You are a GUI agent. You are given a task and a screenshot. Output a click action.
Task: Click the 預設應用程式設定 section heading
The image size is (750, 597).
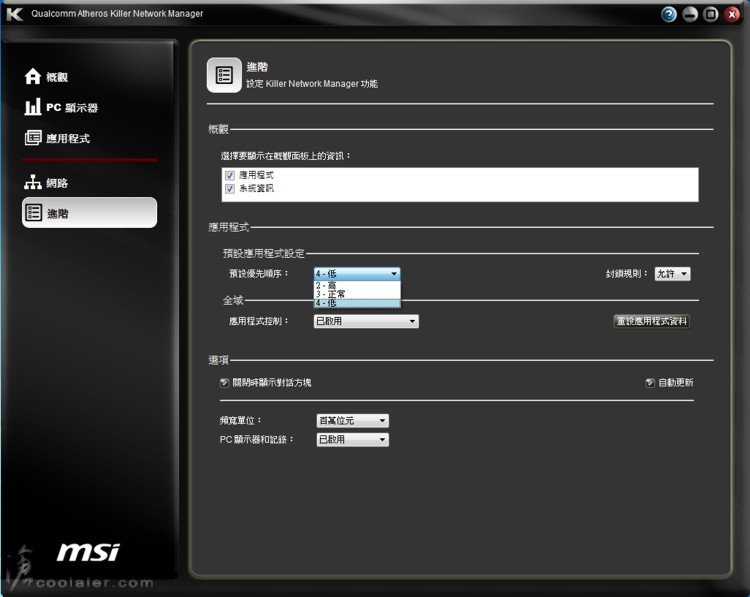tap(264, 254)
